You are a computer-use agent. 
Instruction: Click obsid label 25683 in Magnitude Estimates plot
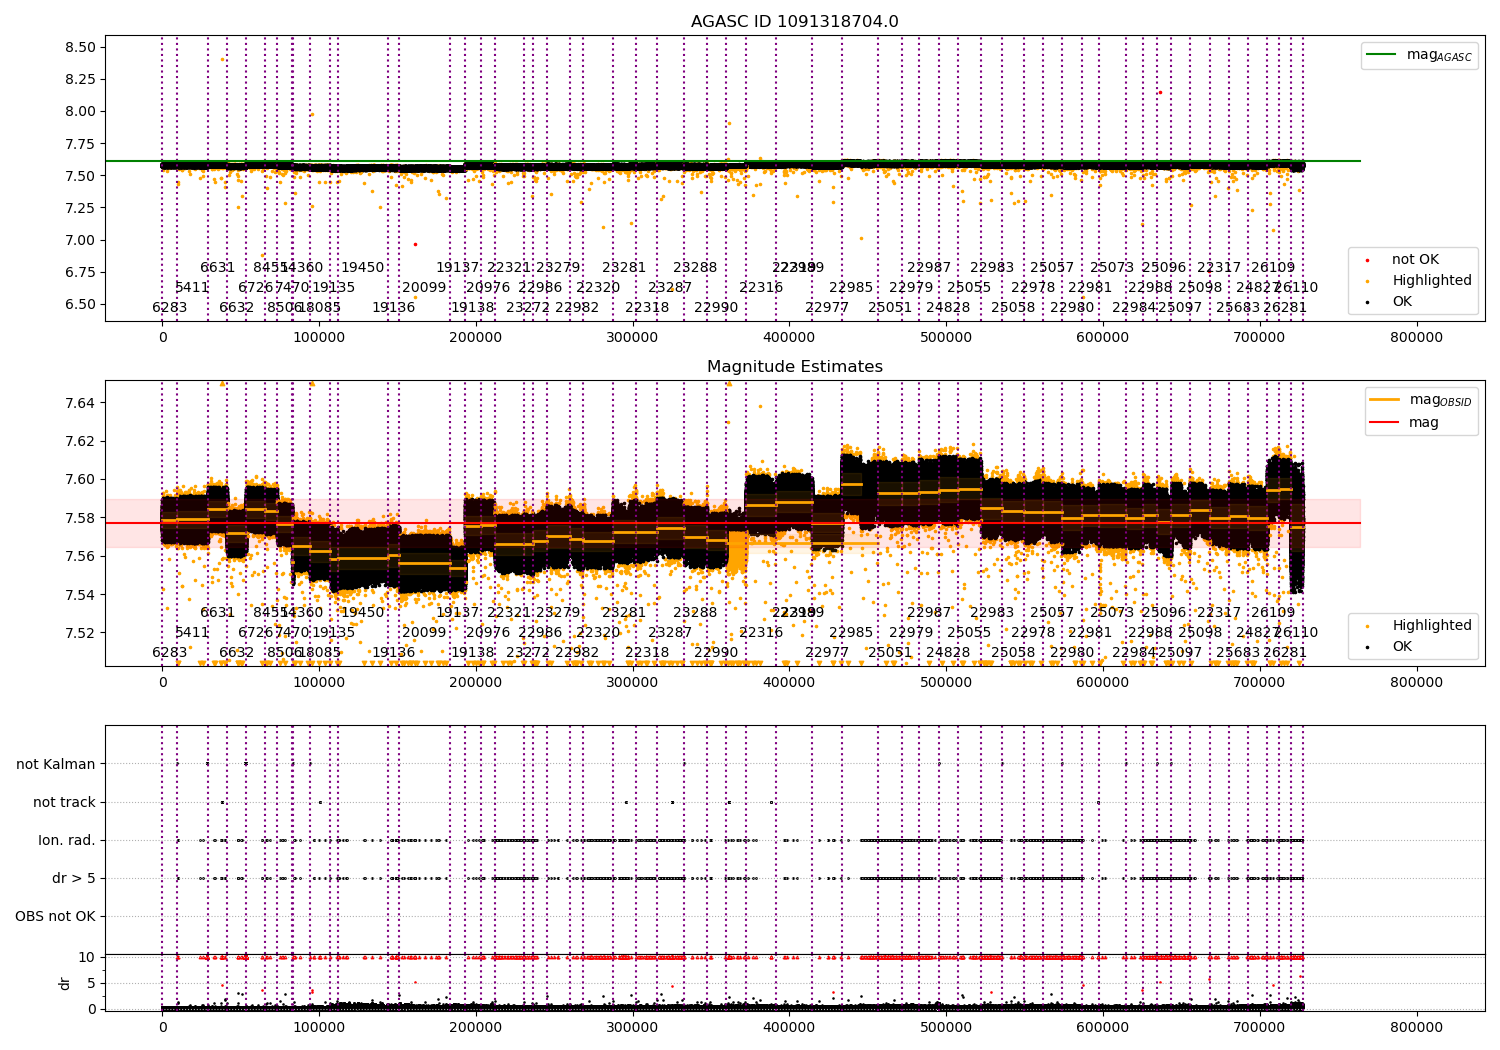(1238, 653)
